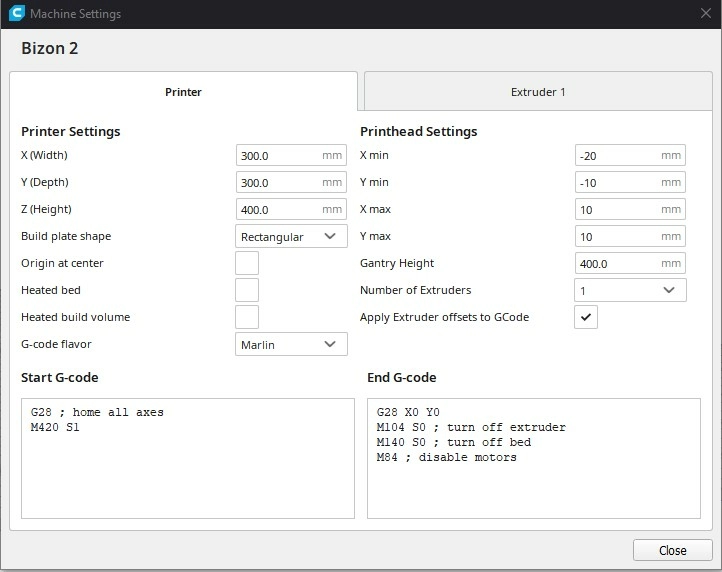Switch to the Extruder 1 tab

(x=538, y=92)
